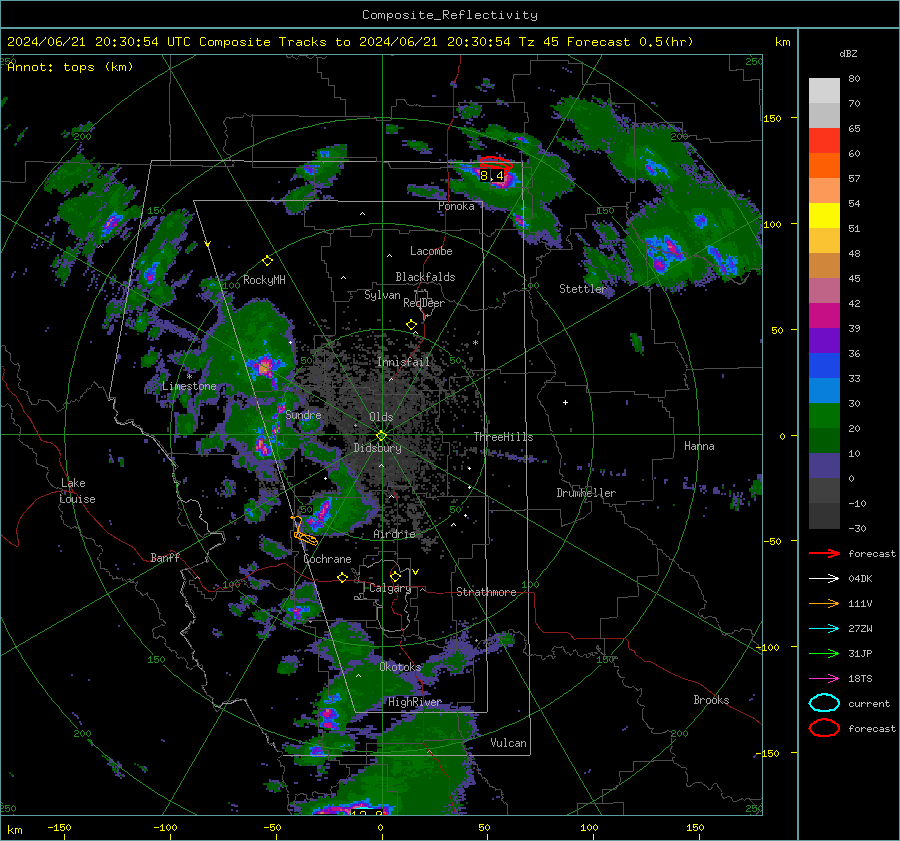Click the RockyMH label
The height and width of the screenshot is (841, 900).
(x=264, y=280)
